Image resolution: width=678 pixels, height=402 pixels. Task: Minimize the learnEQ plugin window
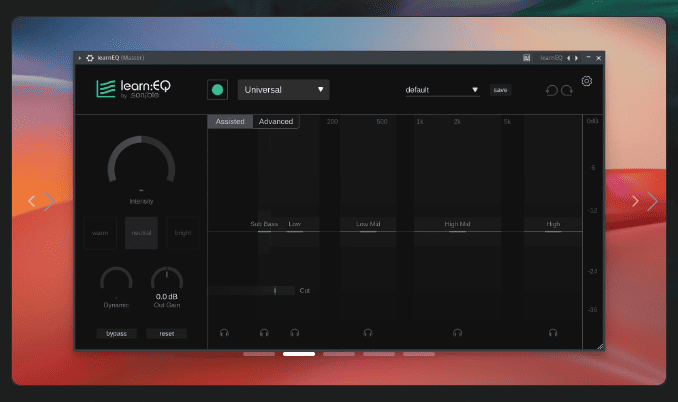tap(588, 57)
